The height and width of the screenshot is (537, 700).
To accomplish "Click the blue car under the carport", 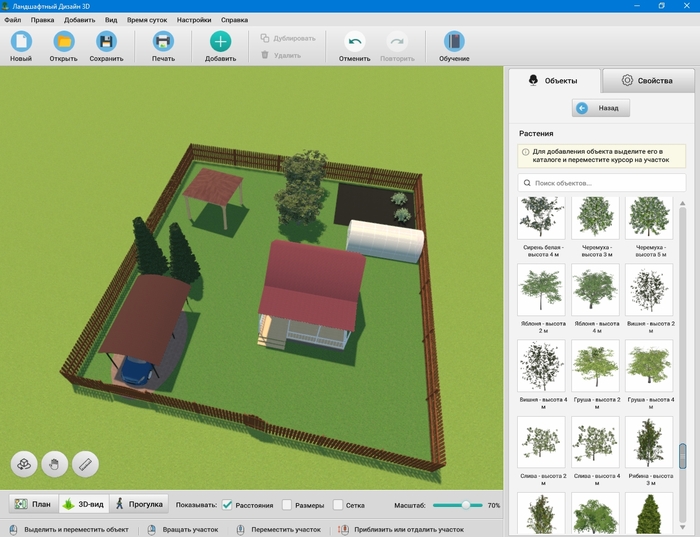I will [136, 370].
